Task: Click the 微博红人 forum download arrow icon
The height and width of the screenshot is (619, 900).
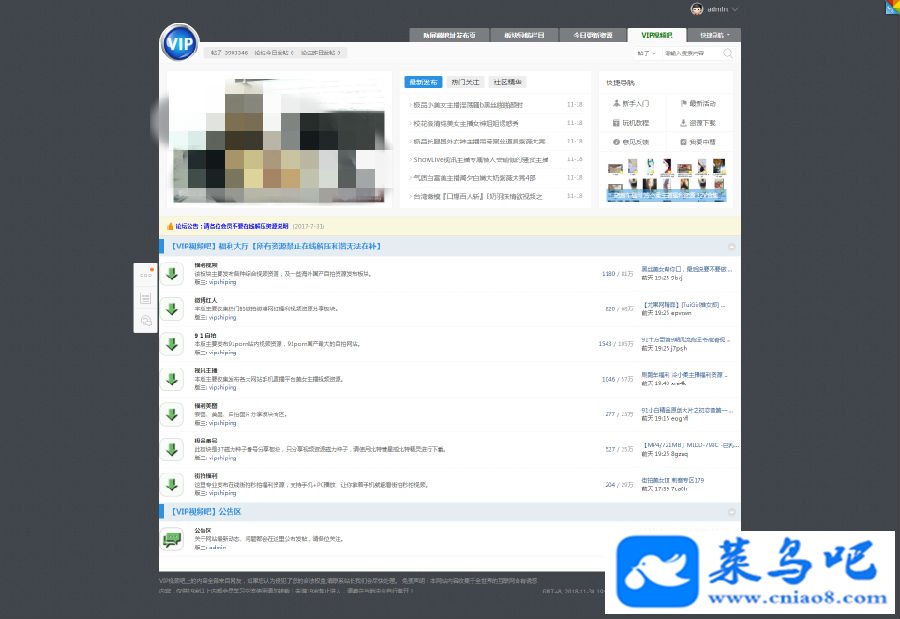Action: click(172, 309)
